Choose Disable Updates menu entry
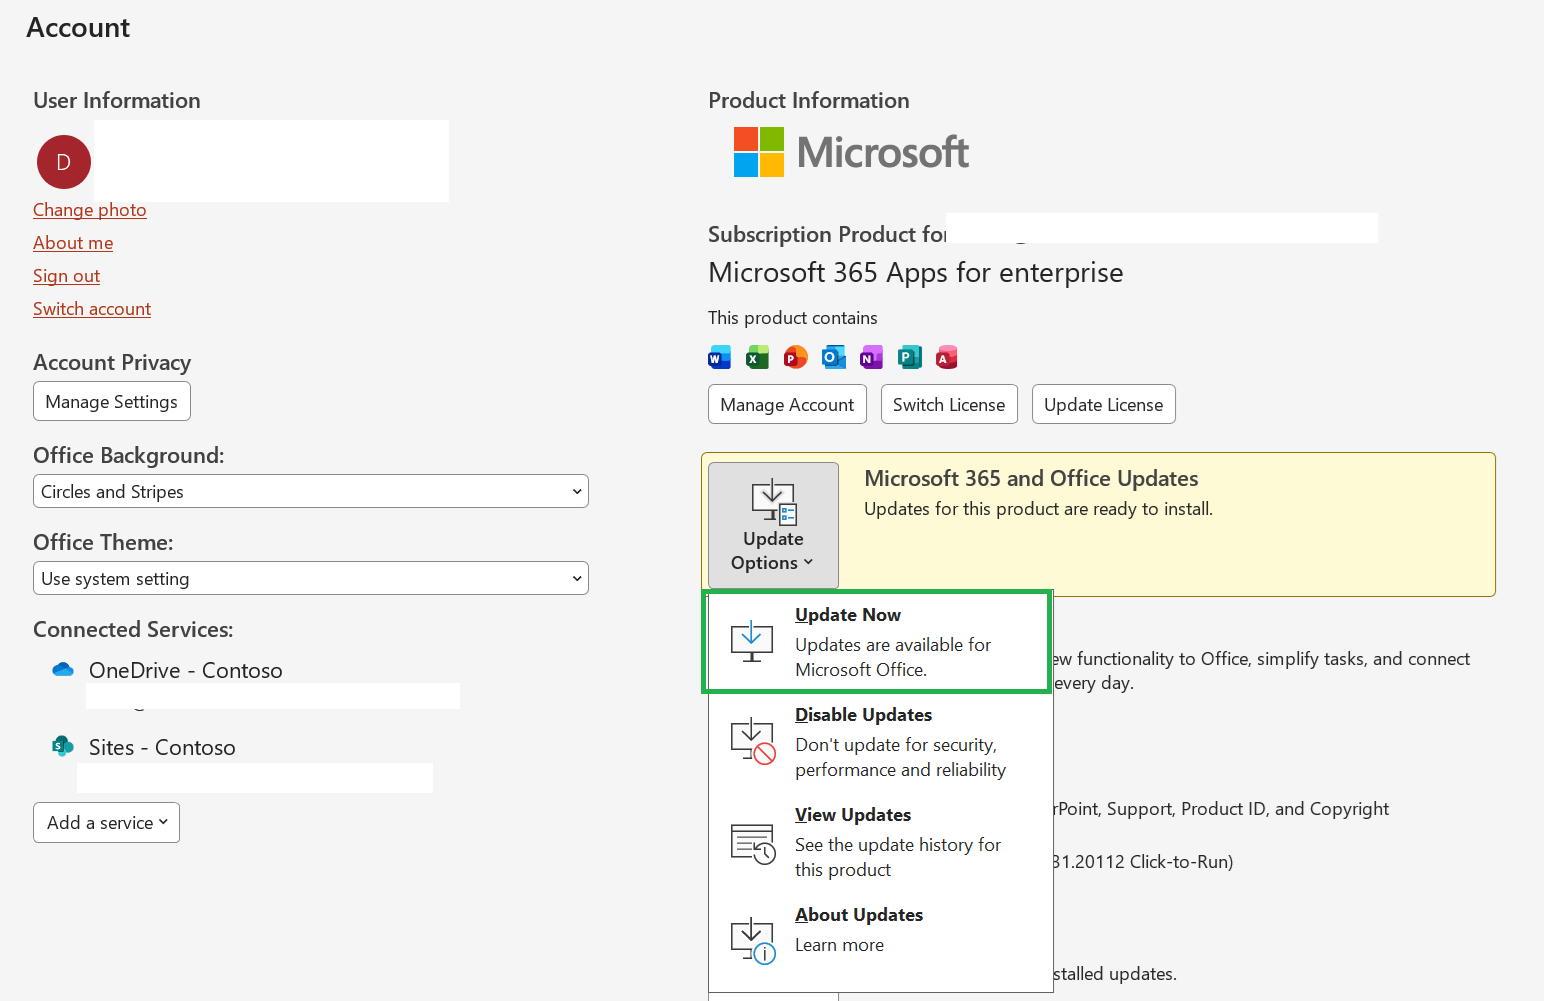 [880, 742]
